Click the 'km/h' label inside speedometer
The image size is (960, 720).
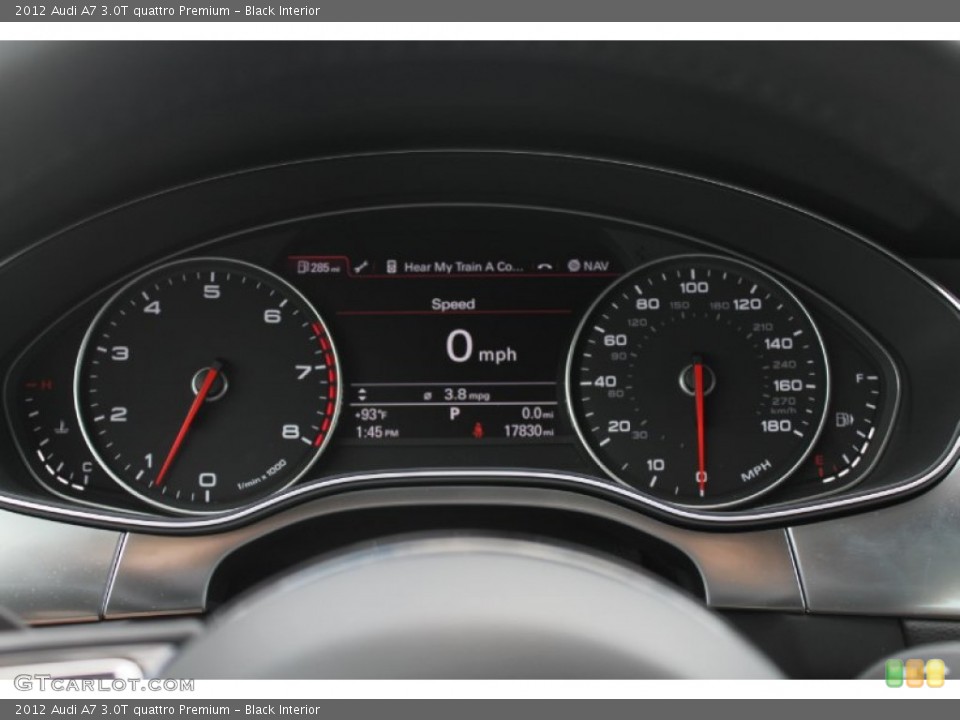point(783,411)
